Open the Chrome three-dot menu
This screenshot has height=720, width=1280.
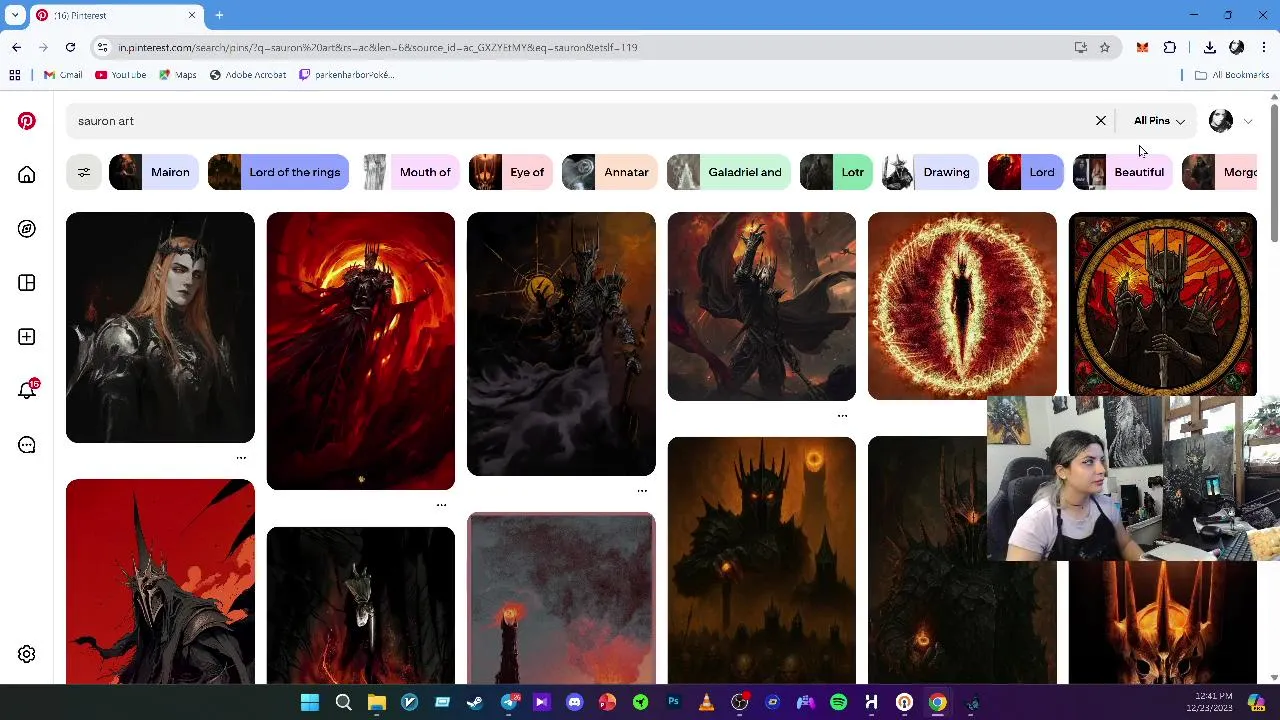(1264, 47)
